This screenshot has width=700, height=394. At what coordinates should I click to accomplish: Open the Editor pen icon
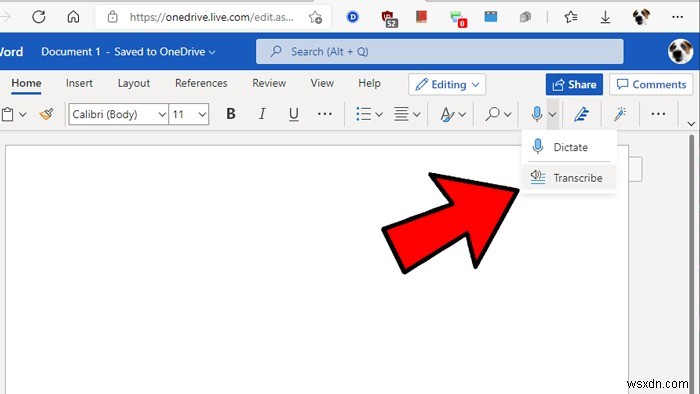[x=581, y=114]
